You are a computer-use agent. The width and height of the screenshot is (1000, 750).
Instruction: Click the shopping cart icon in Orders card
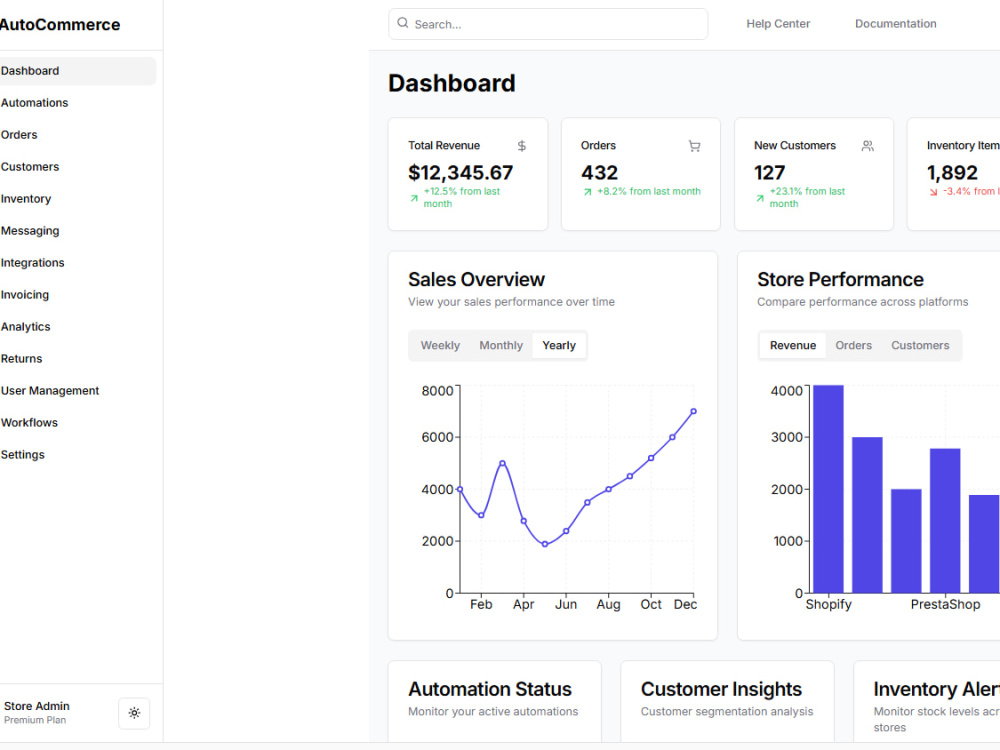point(695,146)
